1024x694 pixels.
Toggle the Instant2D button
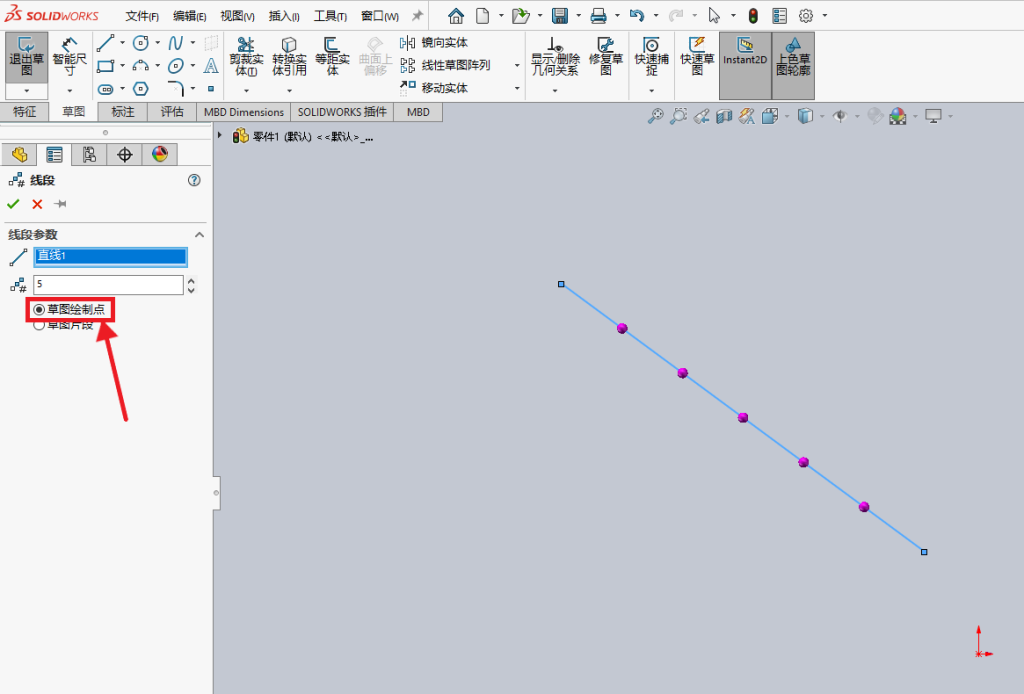744,65
